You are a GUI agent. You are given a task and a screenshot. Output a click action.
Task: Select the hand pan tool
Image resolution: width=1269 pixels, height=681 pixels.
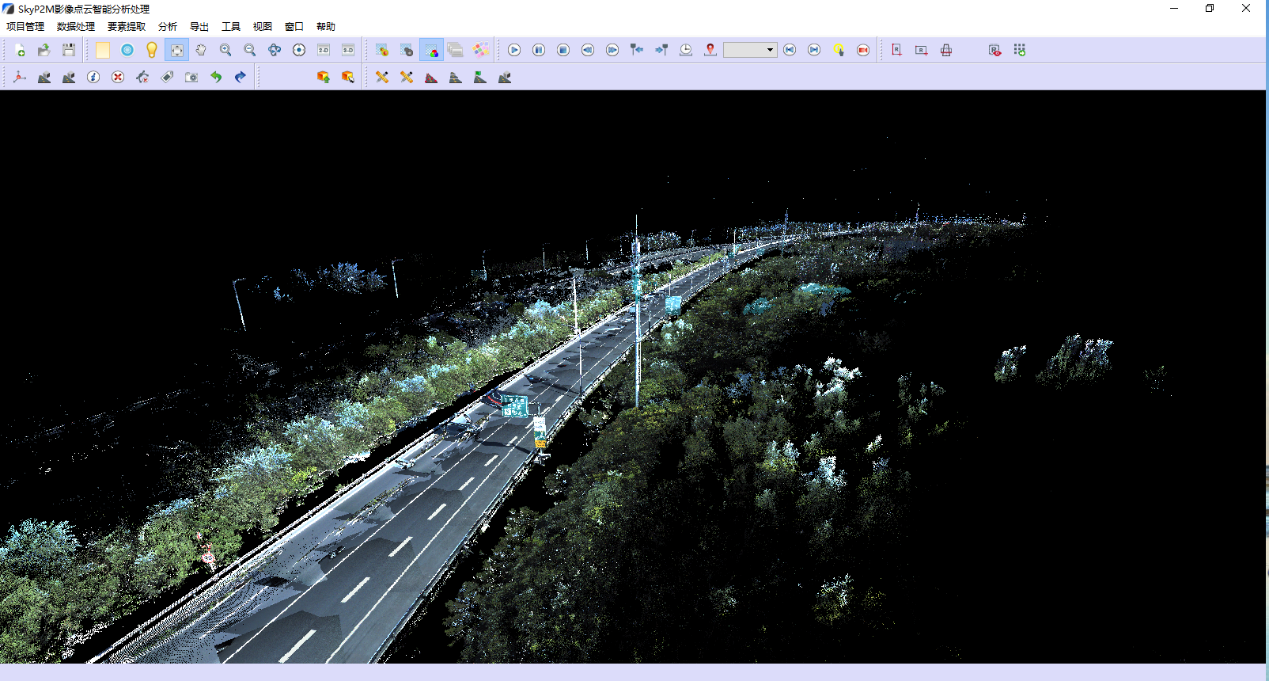[201, 50]
